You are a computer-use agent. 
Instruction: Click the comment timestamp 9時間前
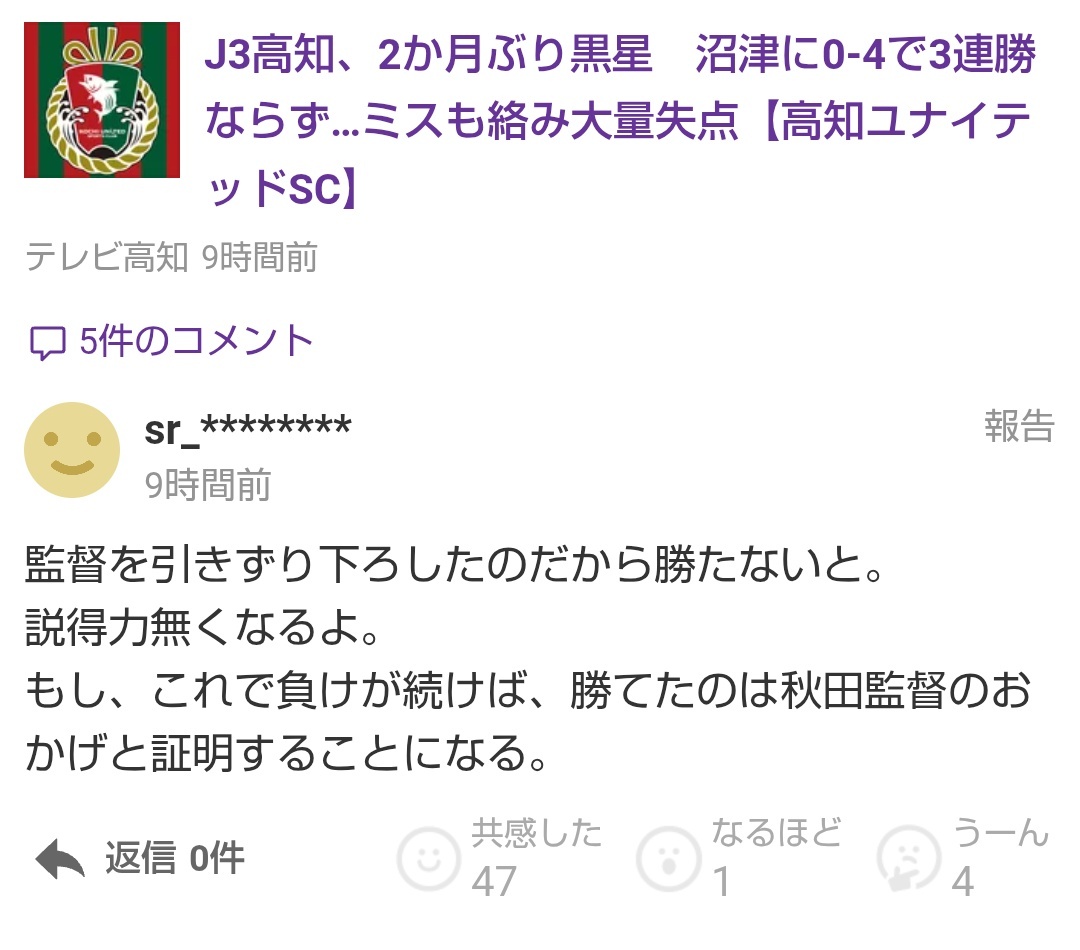[x=208, y=485]
